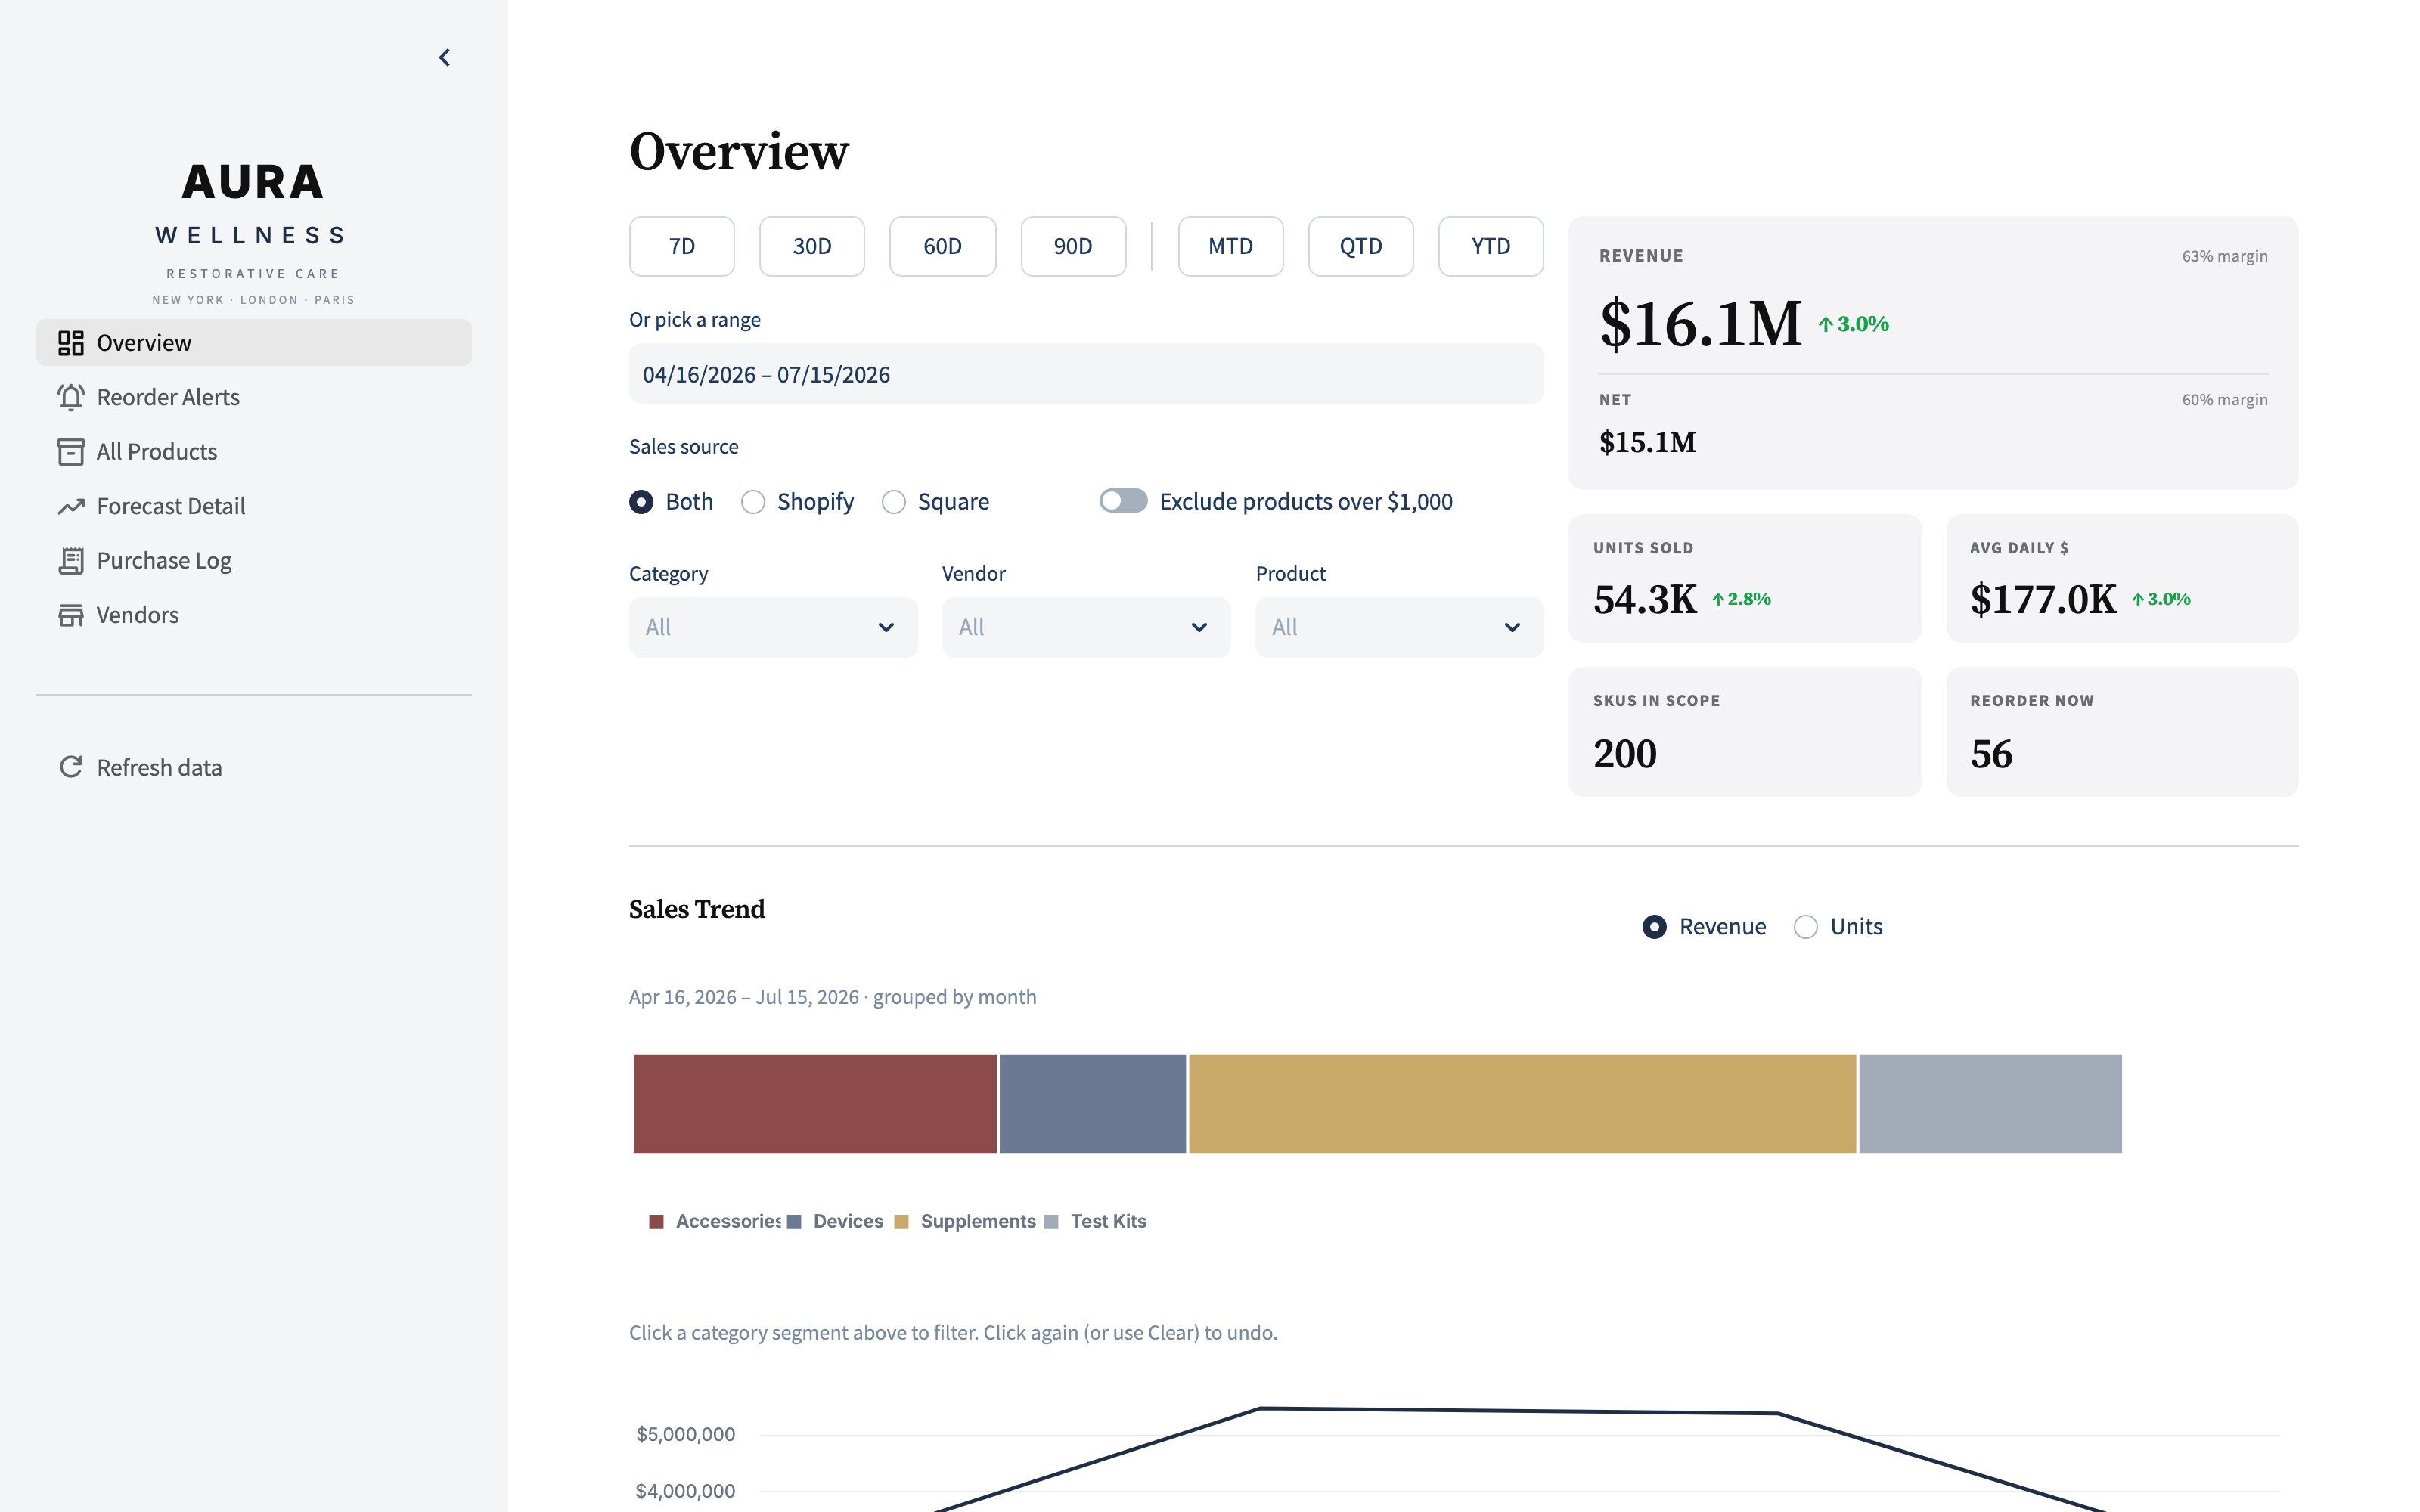Click the Supplements legend color square

(901, 1222)
